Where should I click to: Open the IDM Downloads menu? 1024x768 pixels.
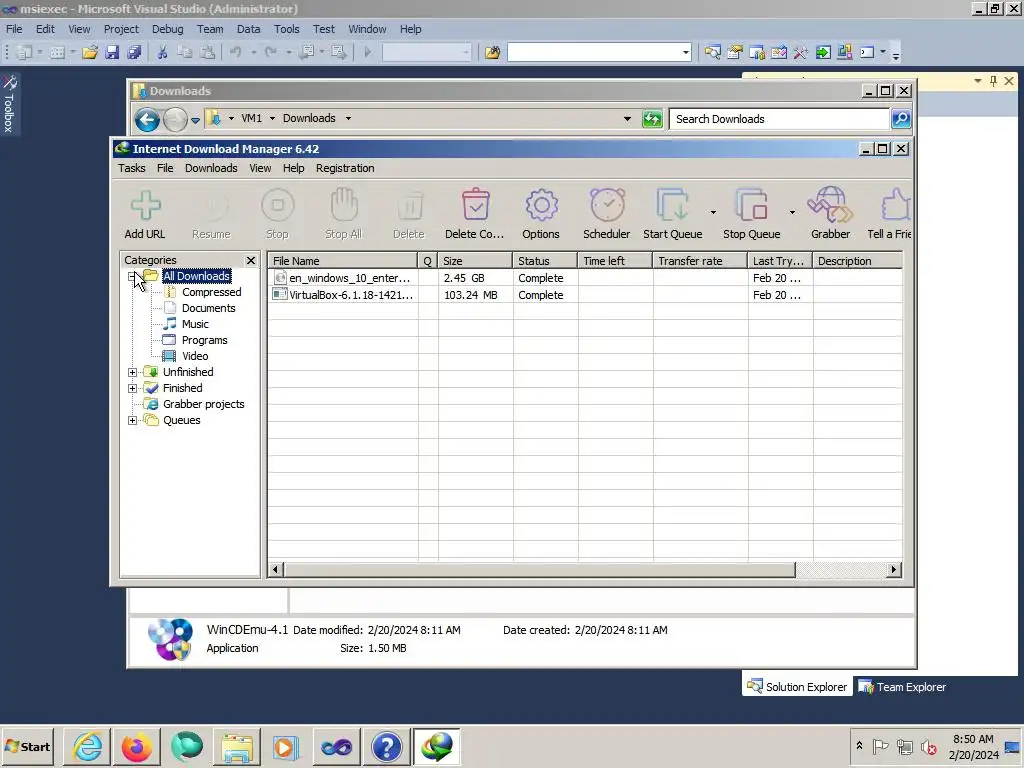[x=211, y=168]
